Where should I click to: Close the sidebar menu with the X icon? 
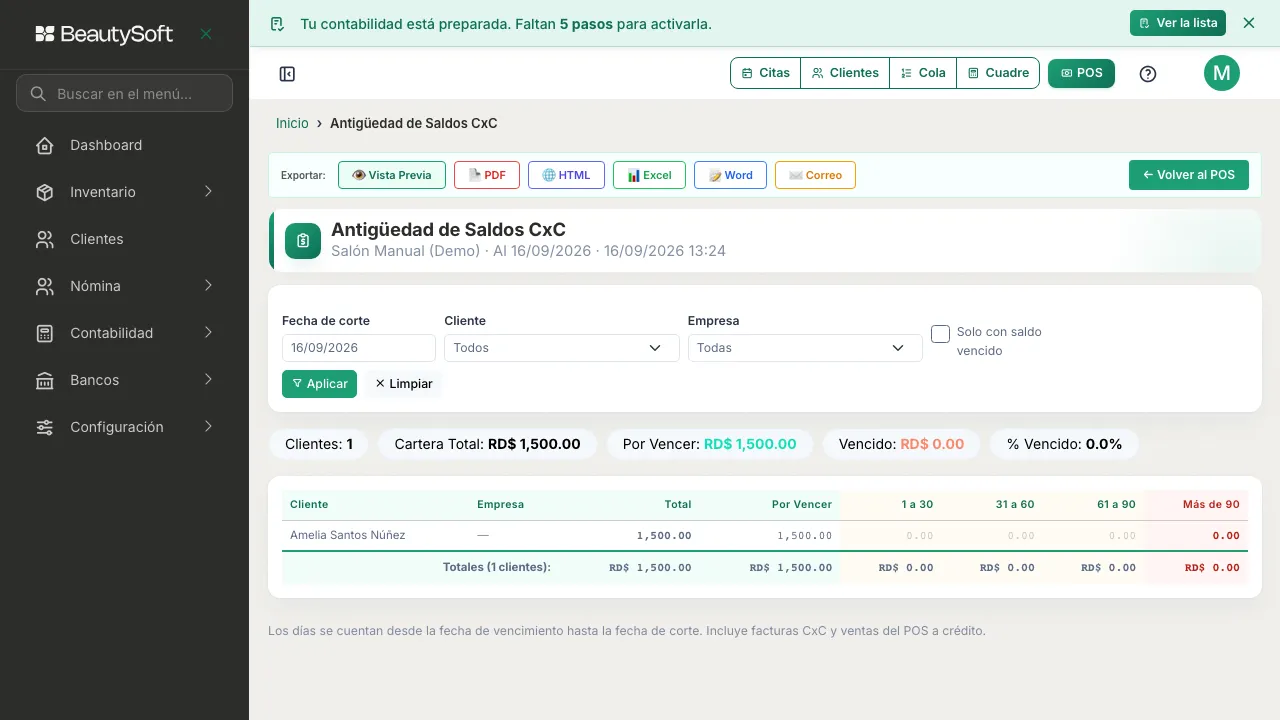(x=206, y=34)
